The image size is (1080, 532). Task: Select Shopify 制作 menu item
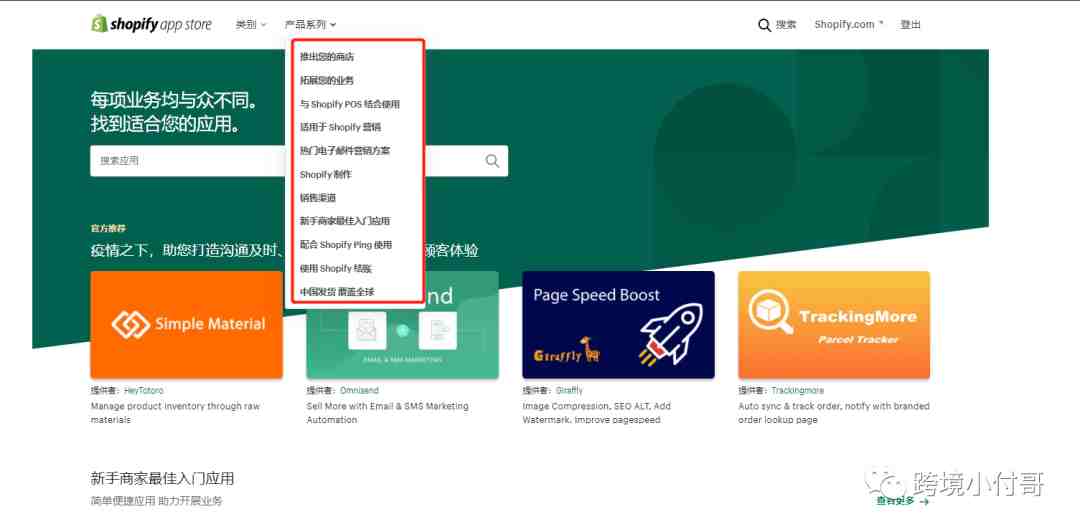[x=326, y=174]
